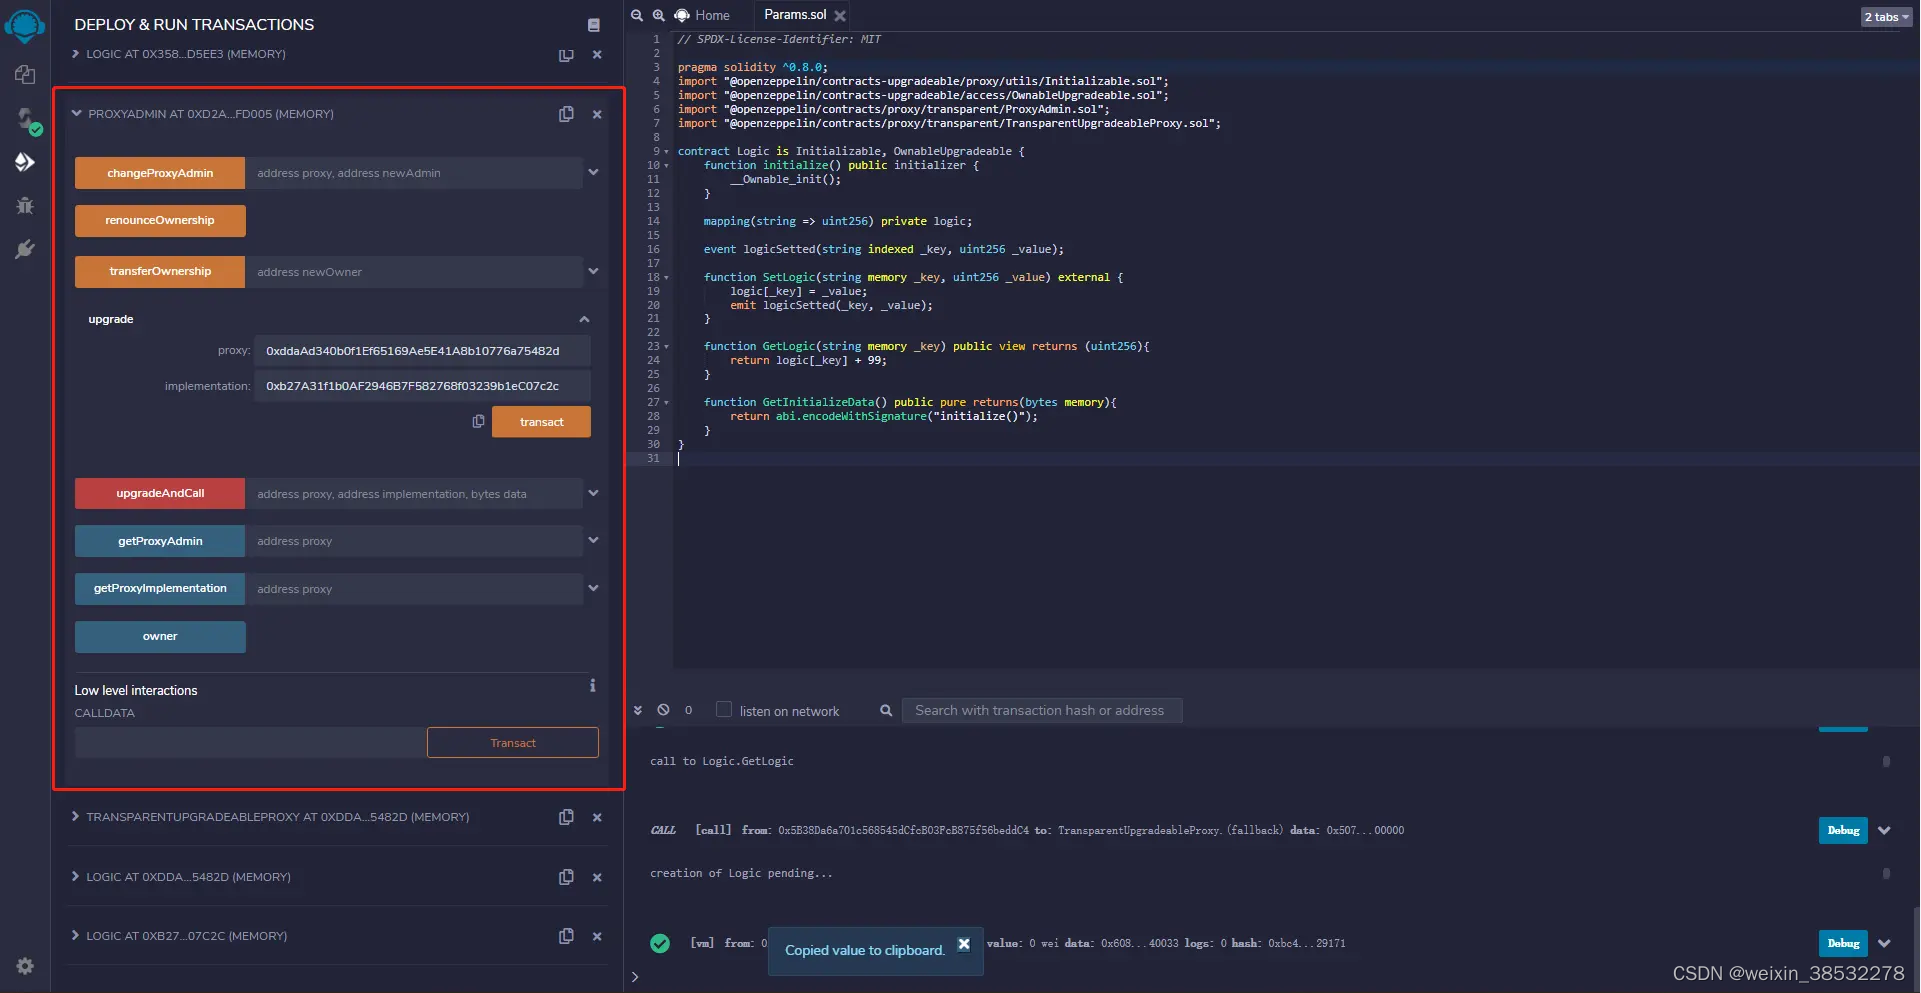Expand TRANSPARENTUPGRADEABLEPROXY instance

coord(75,816)
